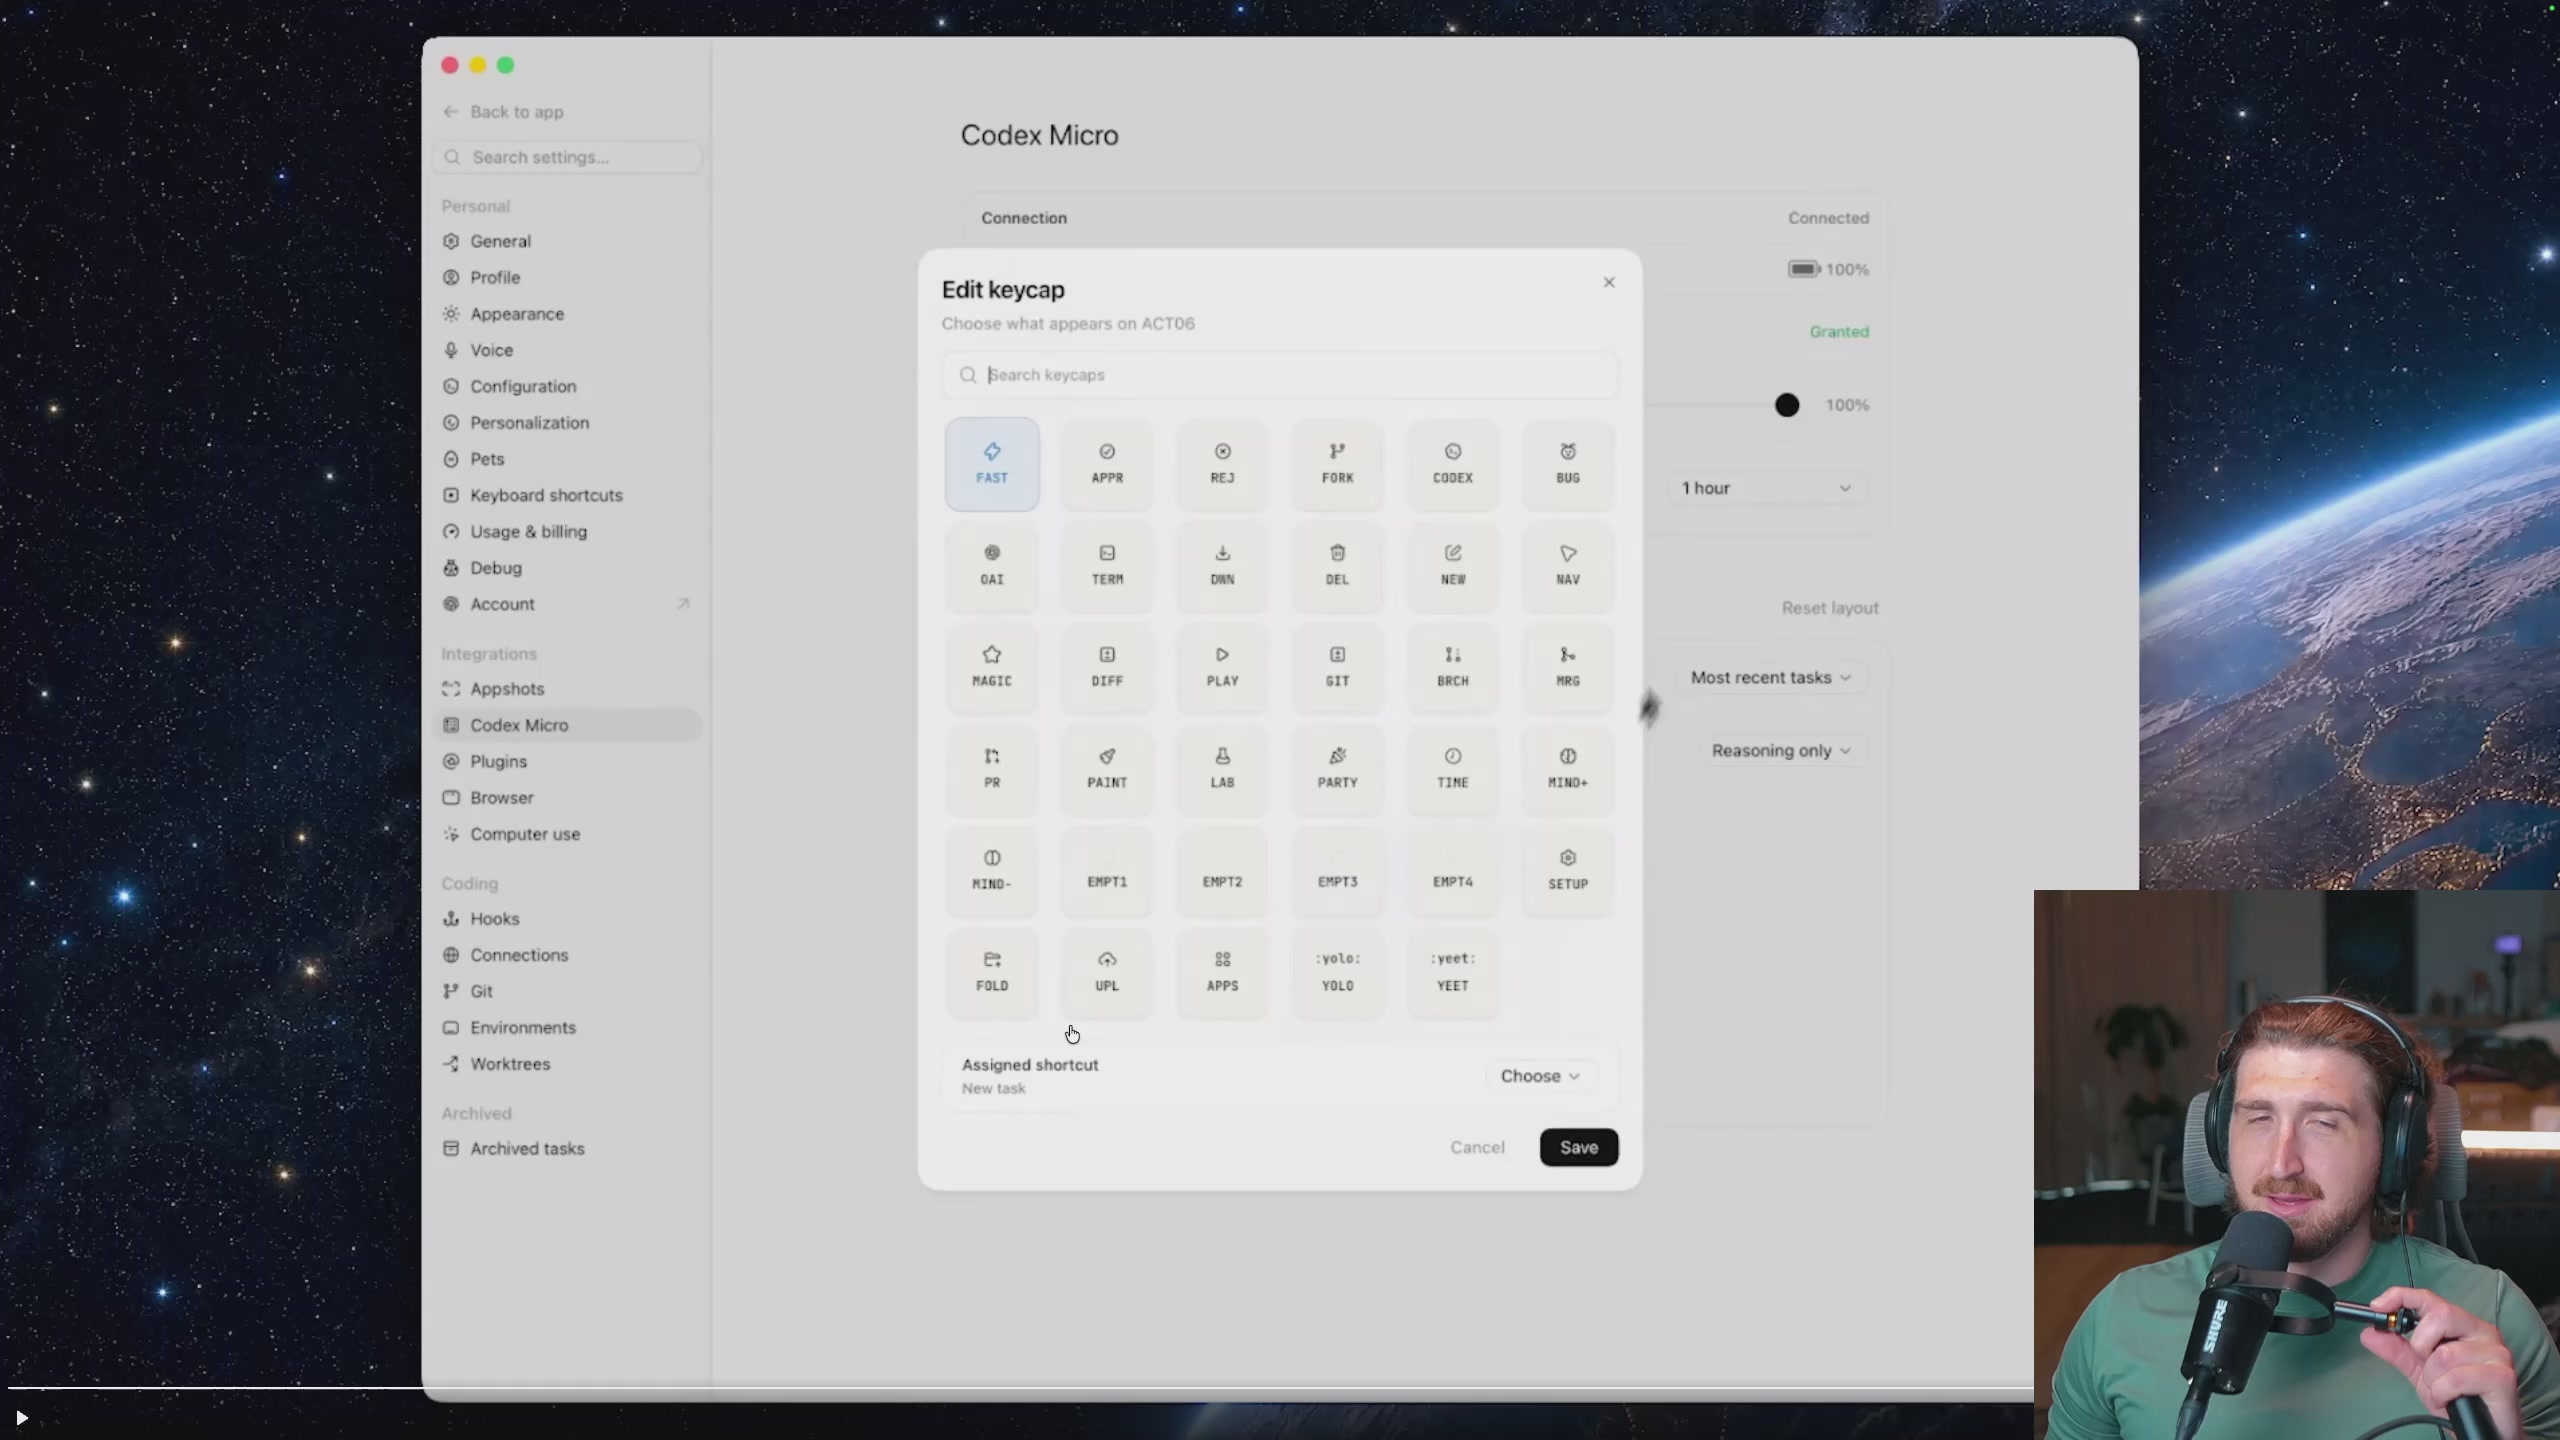Pick the EMPT2 keycap
This screenshot has height=1440, width=2560.
(1222, 871)
